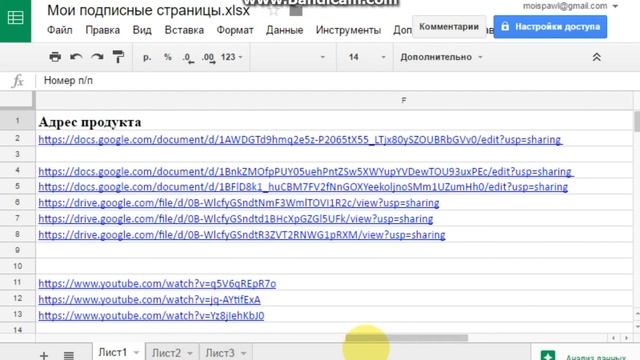The height and width of the screenshot is (360, 640).
Task: Click the select-all corner box
Action: click(x=16, y=100)
